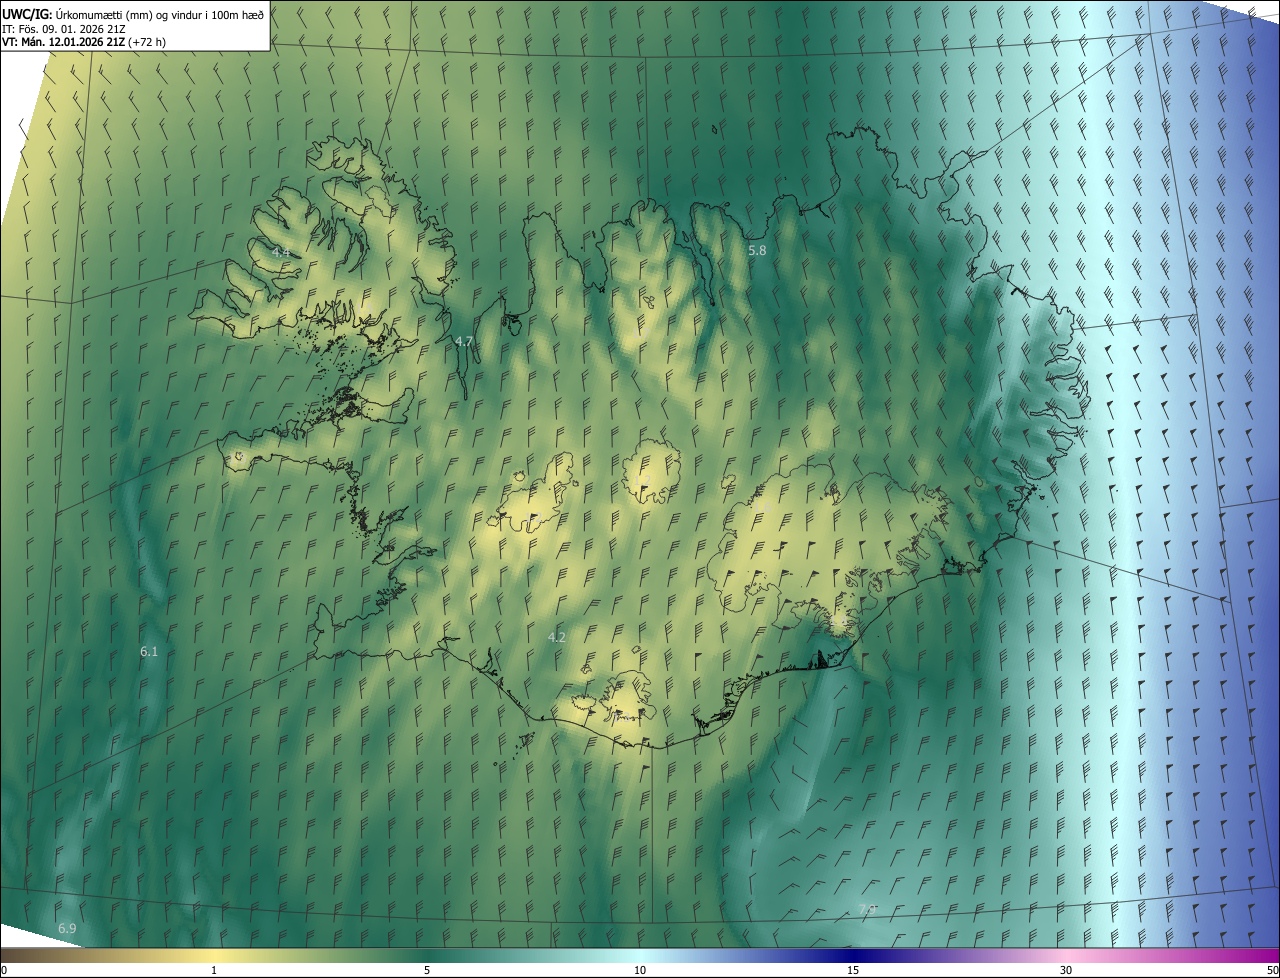Click the yellow color band above the 1 tick
This screenshot has width=1280, height=978.
[214, 955]
